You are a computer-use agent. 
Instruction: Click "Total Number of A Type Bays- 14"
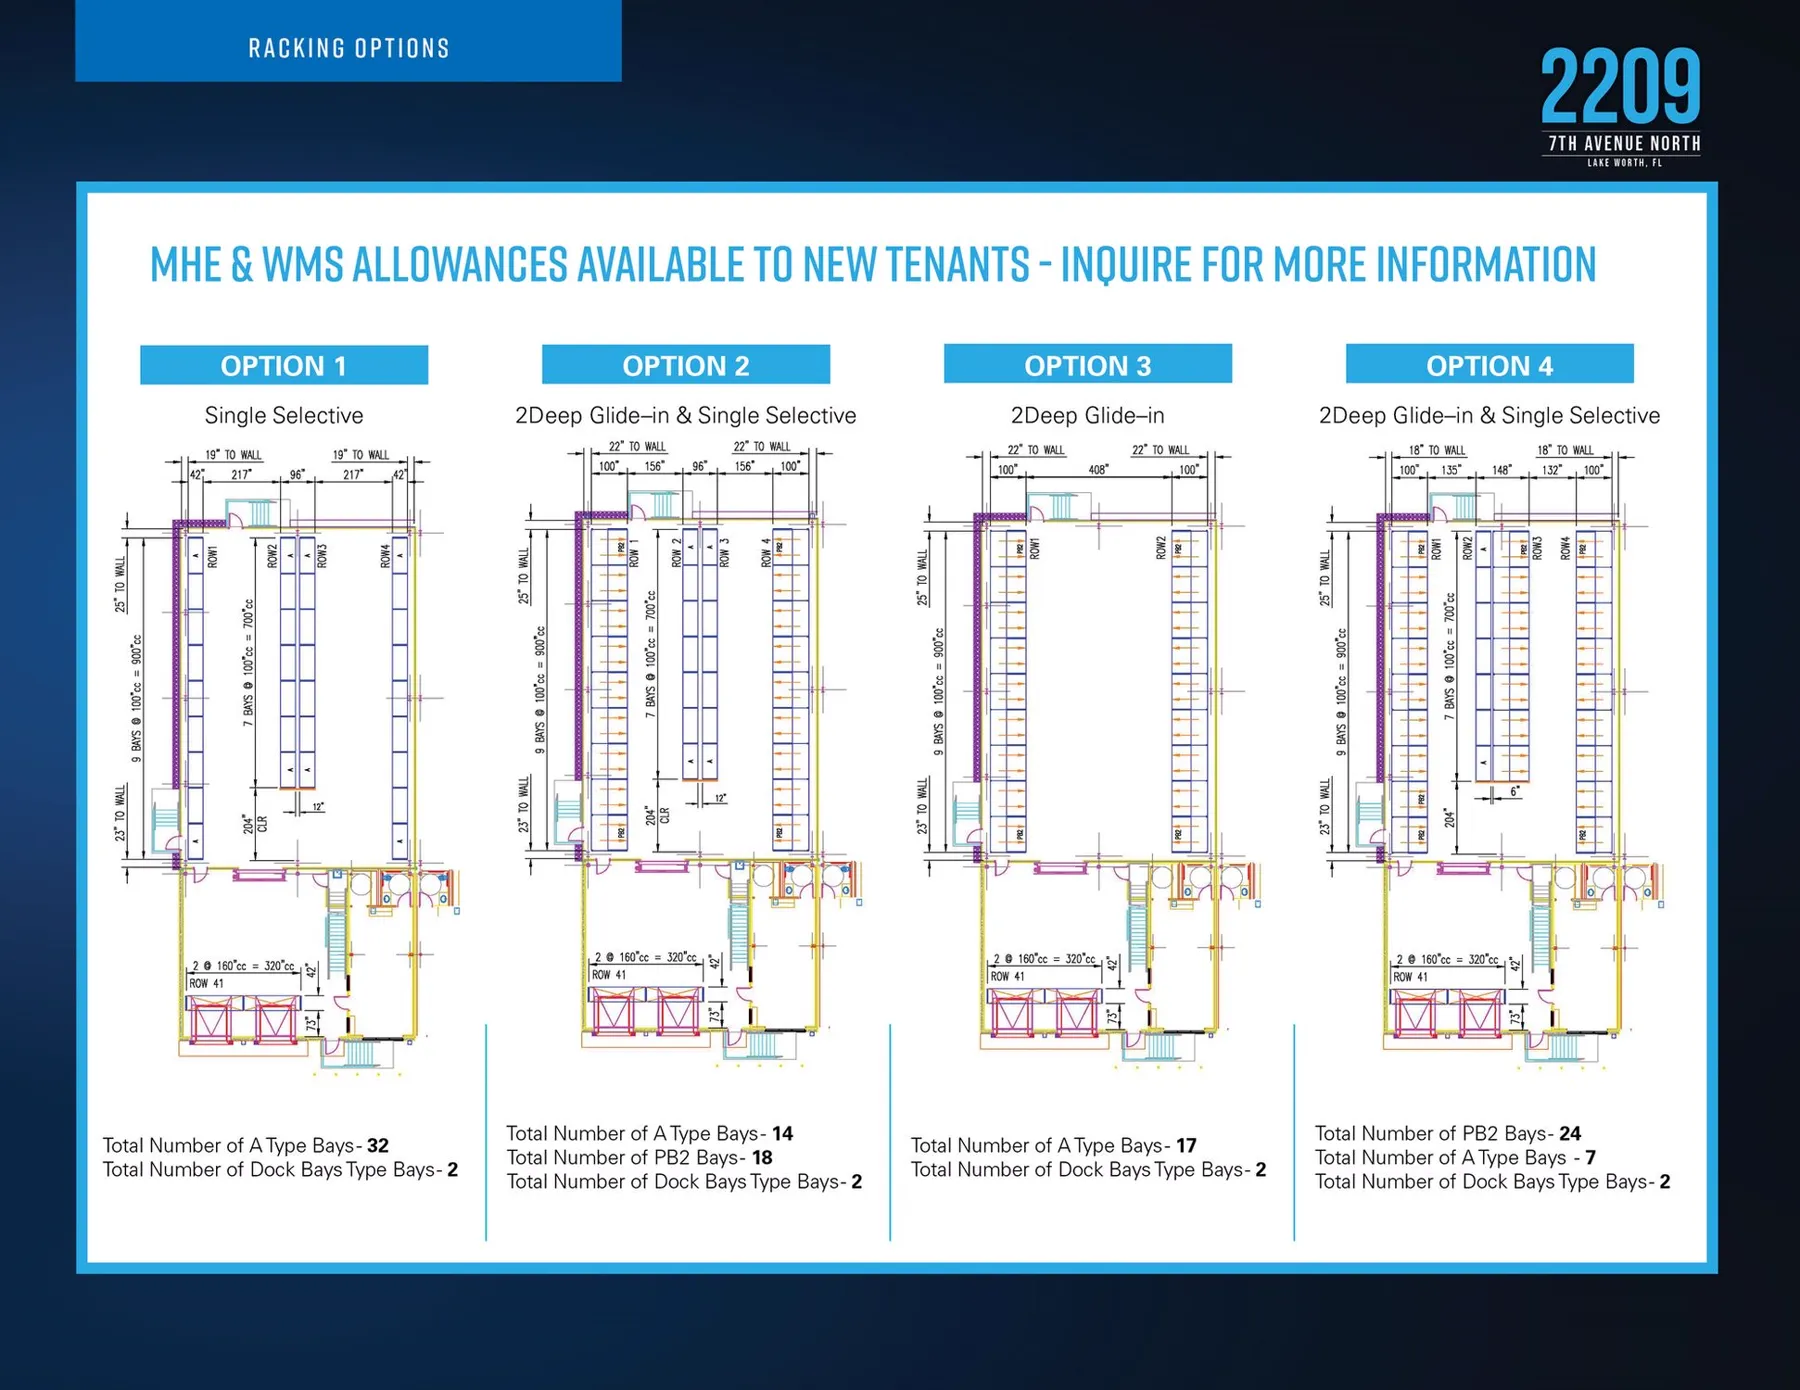pos(650,1134)
